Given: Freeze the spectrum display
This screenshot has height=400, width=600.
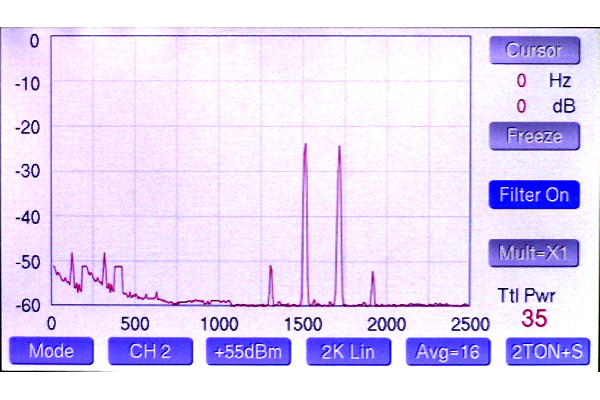Looking at the screenshot, I should (535, 136).
